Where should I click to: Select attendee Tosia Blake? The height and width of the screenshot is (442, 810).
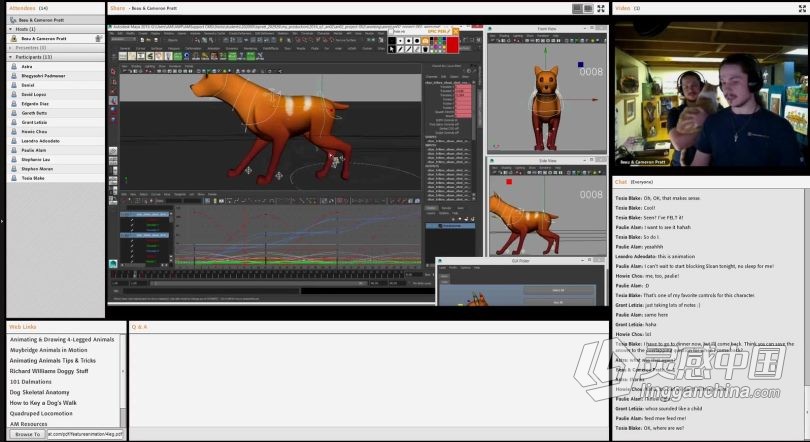point(55,178)
